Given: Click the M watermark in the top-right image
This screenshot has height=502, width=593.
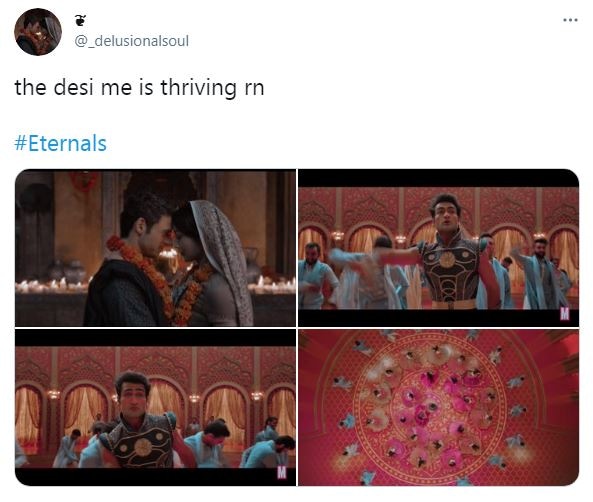Looking at the screenshot, I should 565,314.
